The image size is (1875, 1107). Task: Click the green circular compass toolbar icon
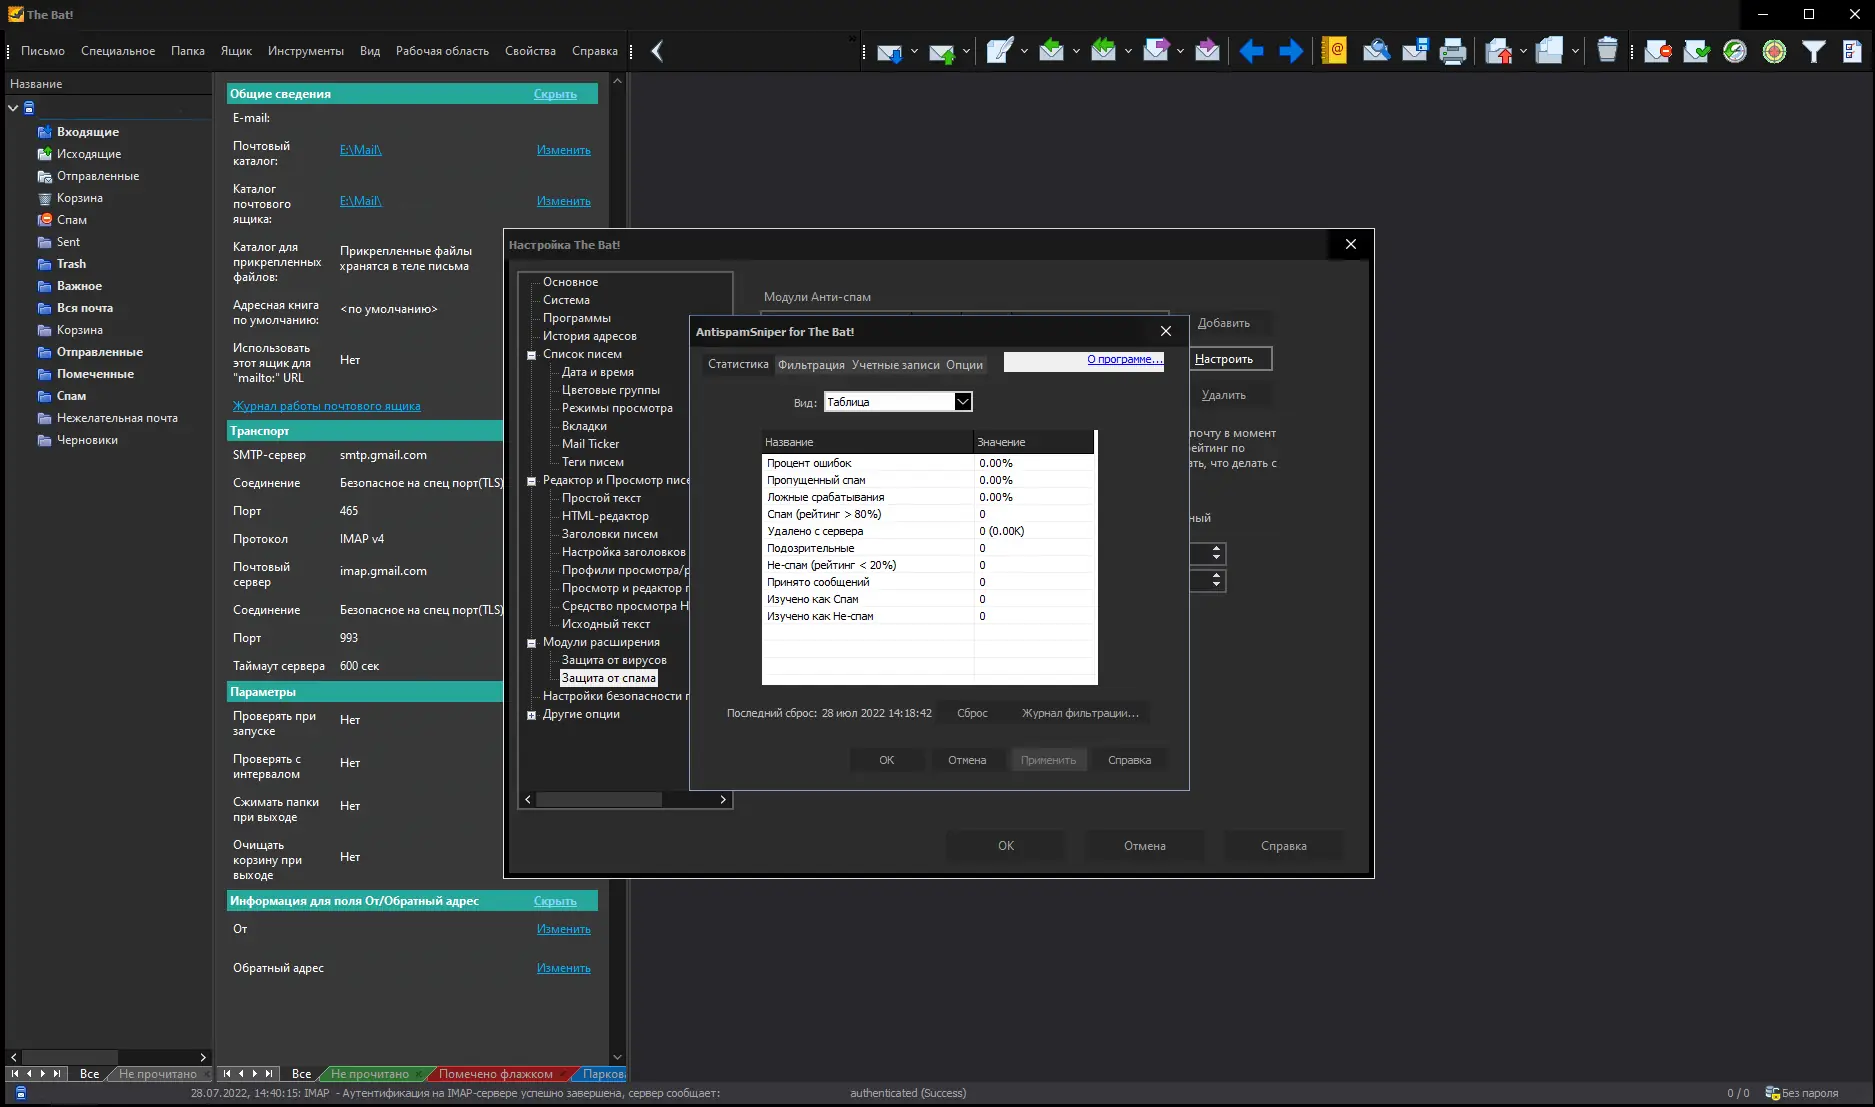pyautogui.click(x=1735, y=51)
